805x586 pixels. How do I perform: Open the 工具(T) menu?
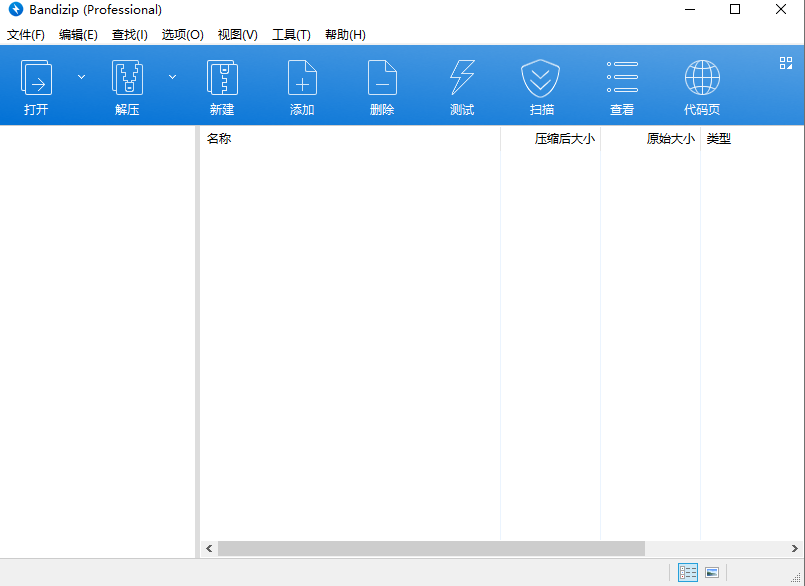coord(291,35)
